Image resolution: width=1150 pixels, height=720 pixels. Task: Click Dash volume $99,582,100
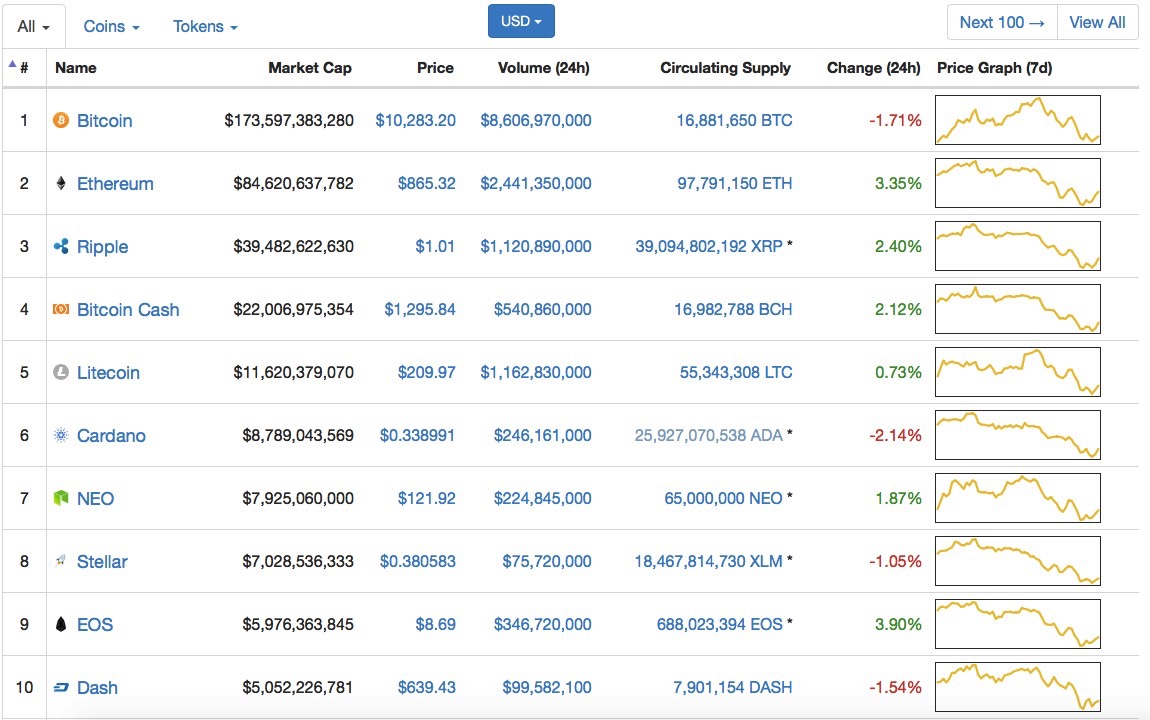click(547, 688)
